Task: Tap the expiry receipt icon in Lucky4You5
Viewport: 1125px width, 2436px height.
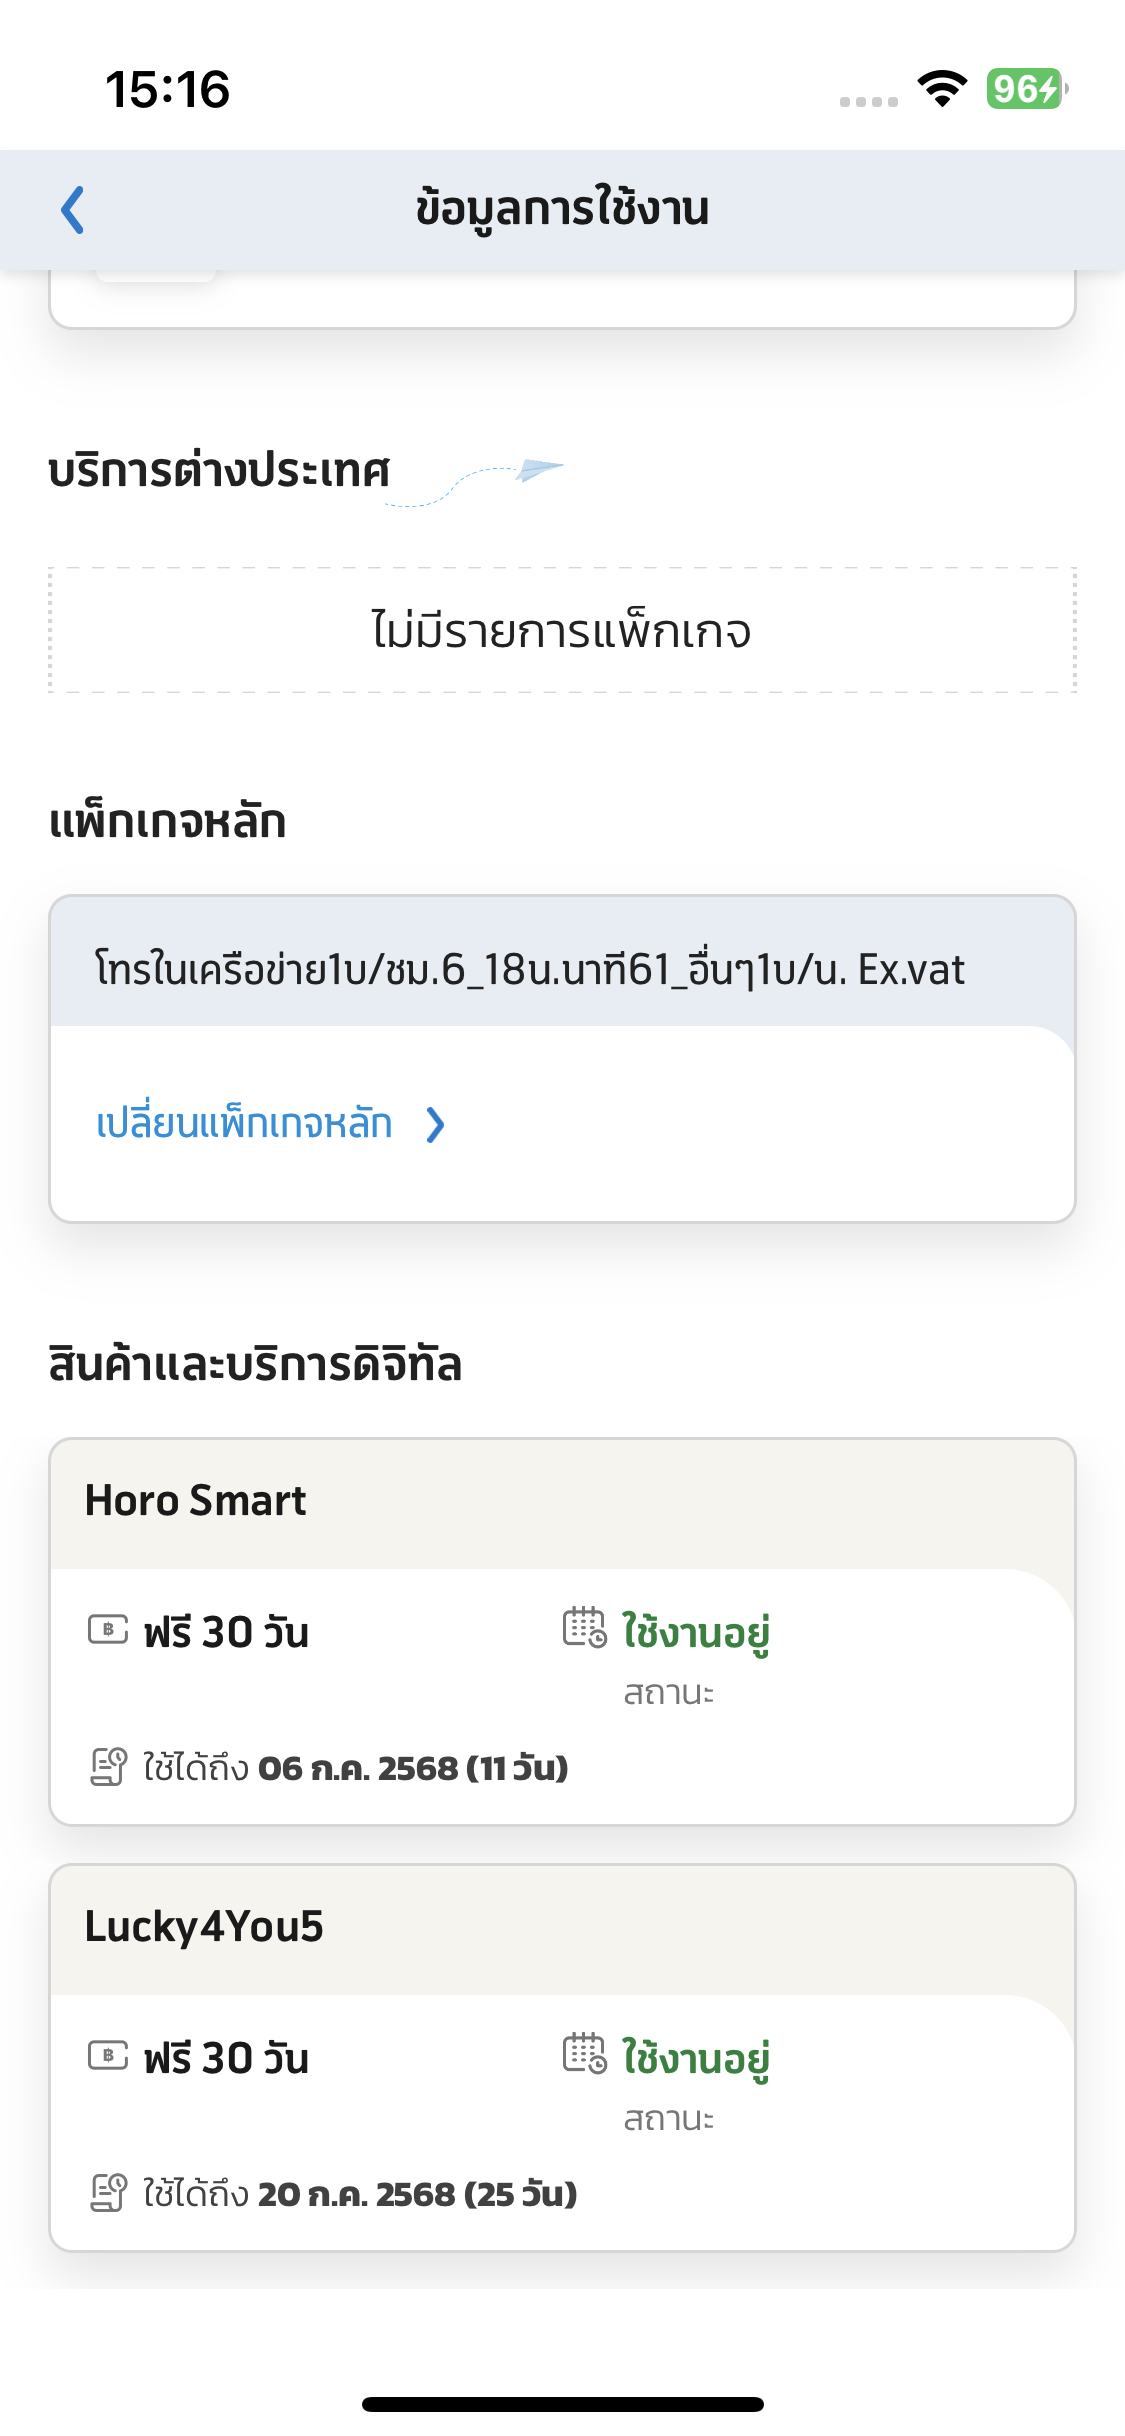Action: point(108,2193)
